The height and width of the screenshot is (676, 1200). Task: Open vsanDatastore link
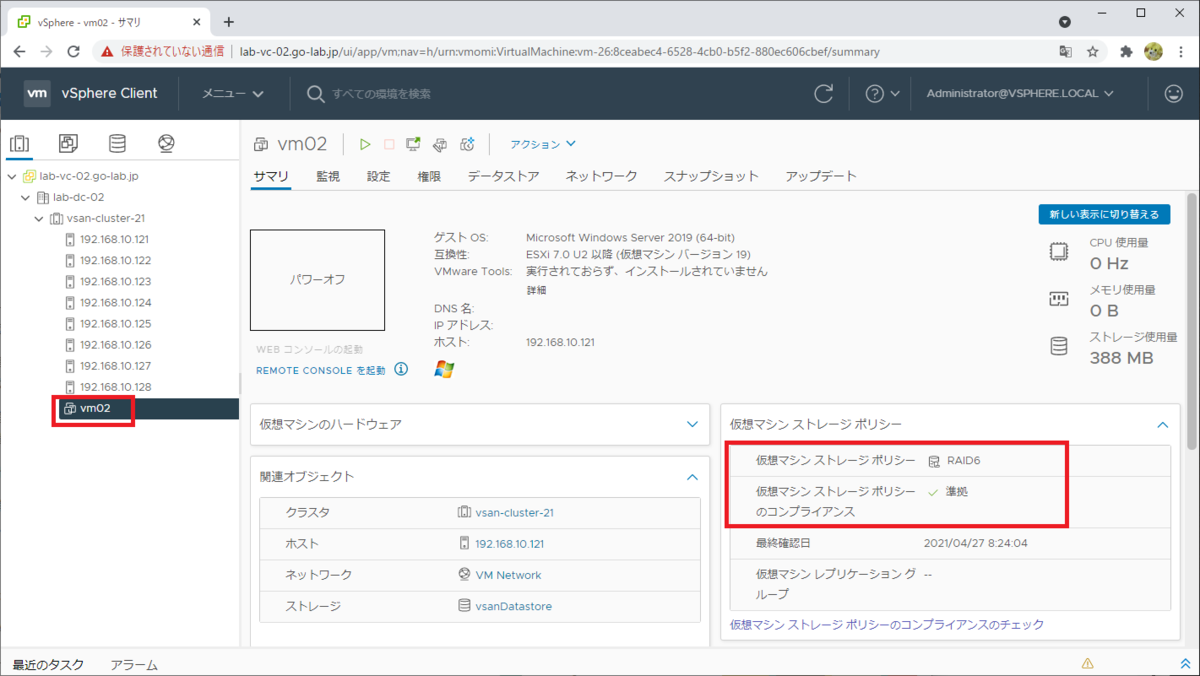pos(513,606)
